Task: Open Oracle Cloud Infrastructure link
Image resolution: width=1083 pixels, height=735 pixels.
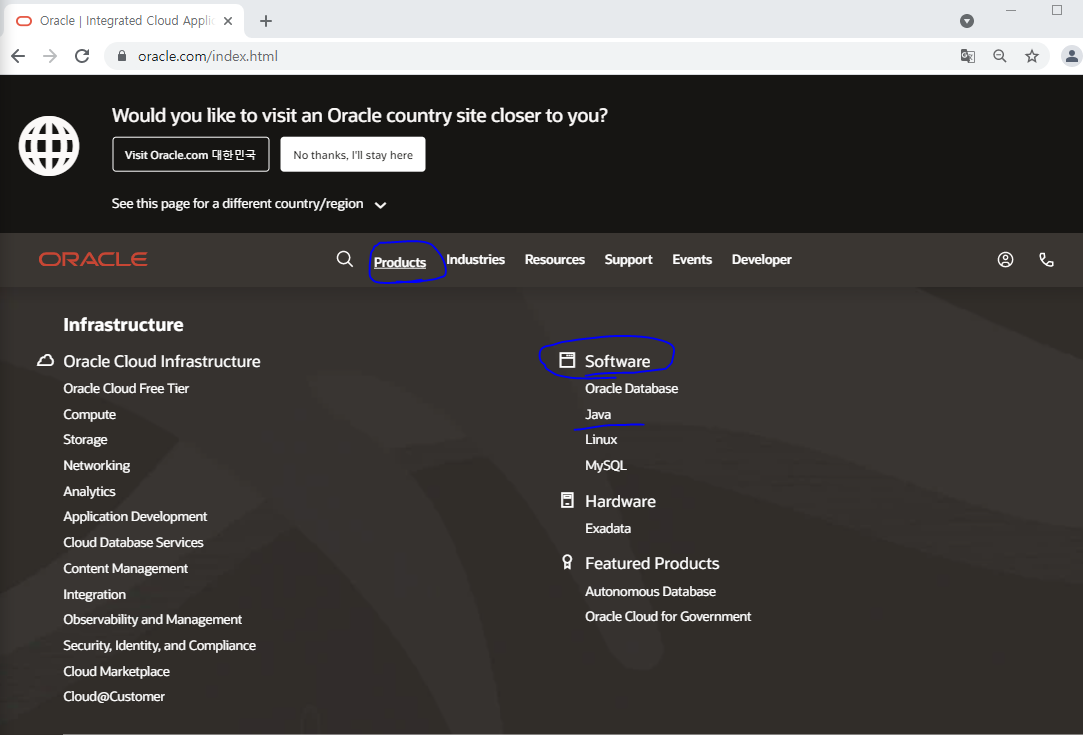Action: point(162,361)
